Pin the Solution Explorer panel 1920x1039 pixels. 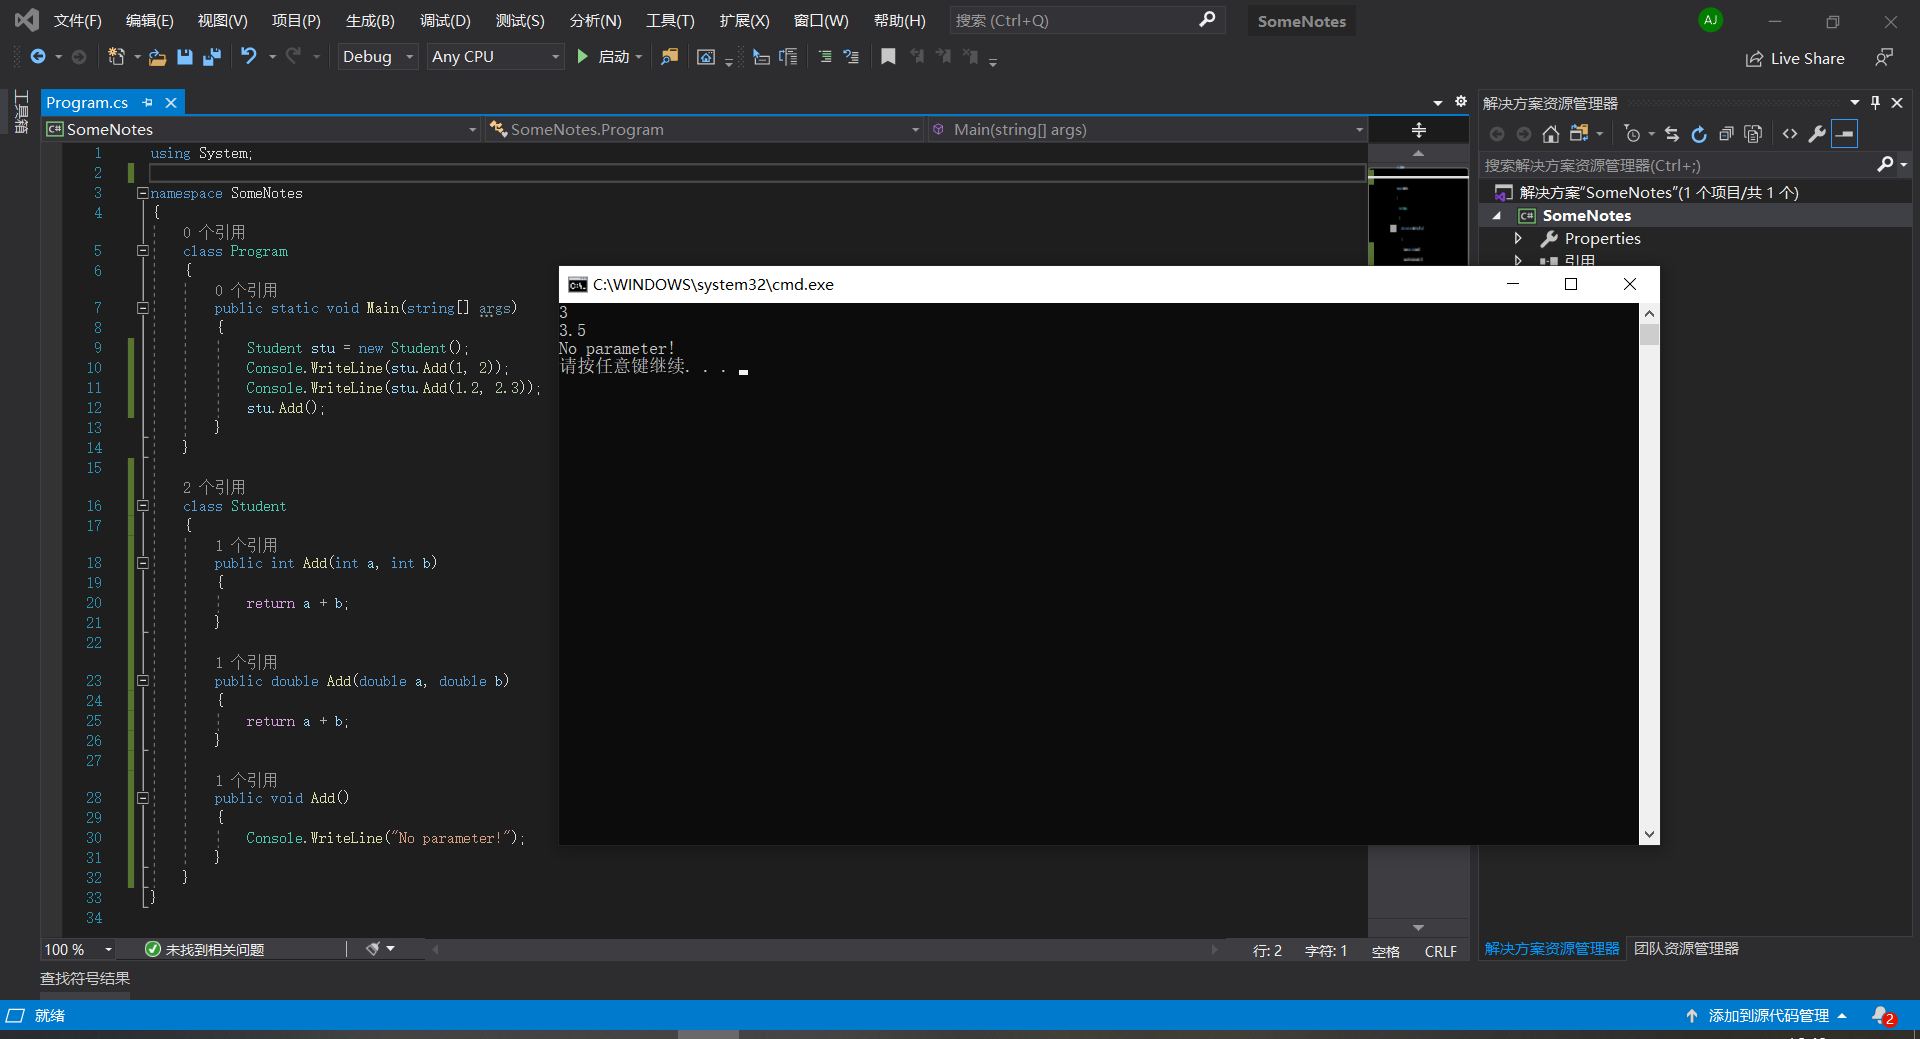click(x=1875, y=103)
